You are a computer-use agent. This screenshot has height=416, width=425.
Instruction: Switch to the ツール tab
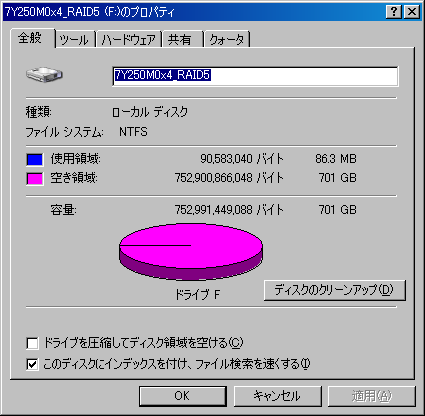coord(74,40)
